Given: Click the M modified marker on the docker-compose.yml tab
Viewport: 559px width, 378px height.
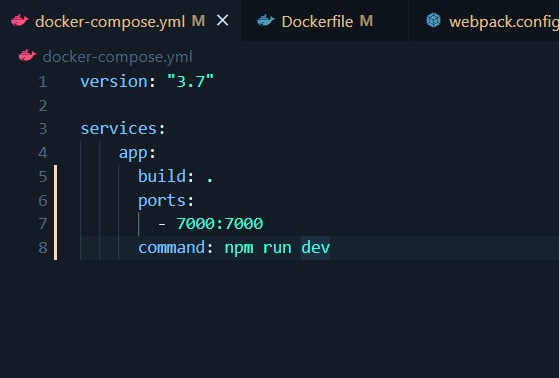Looking at the screenshot, I should 198,21.
